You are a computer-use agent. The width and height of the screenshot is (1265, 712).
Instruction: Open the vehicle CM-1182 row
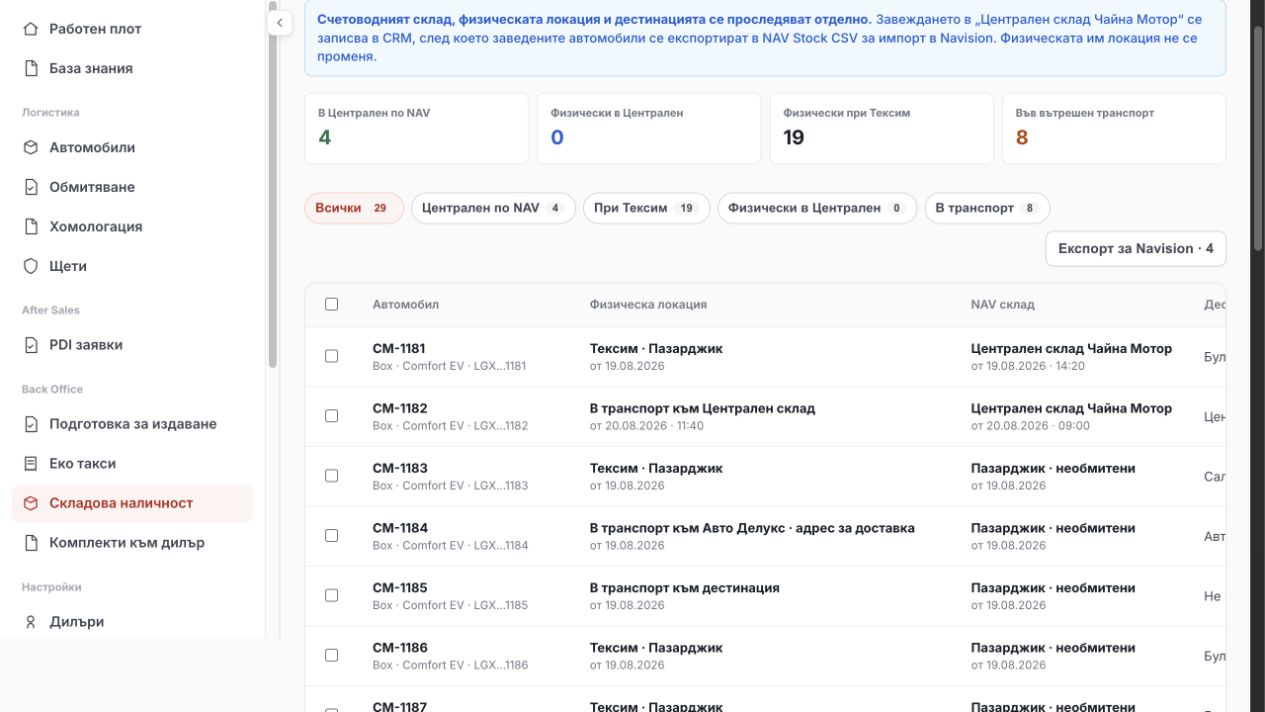coord(765,417)
